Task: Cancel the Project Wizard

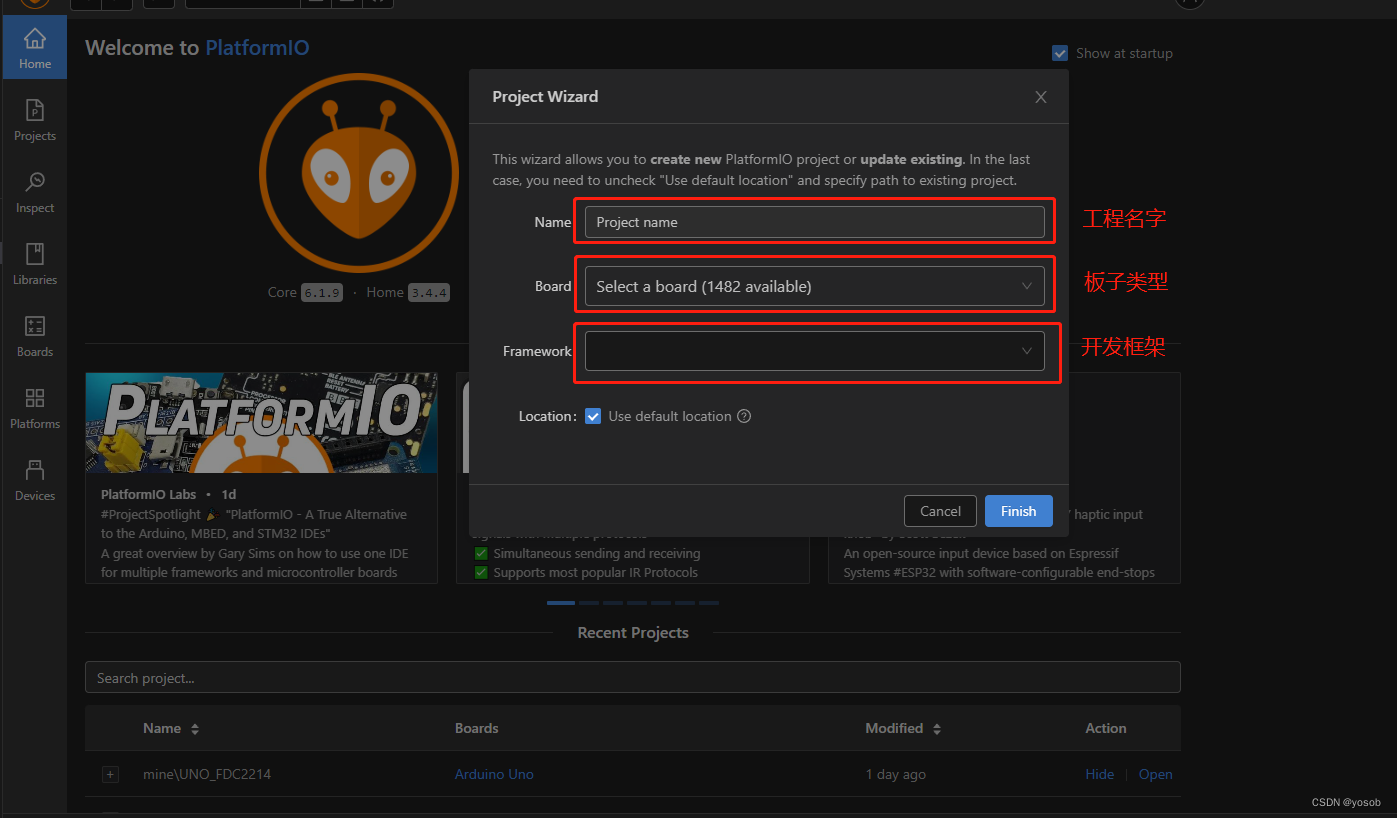Action: point(940,511)
